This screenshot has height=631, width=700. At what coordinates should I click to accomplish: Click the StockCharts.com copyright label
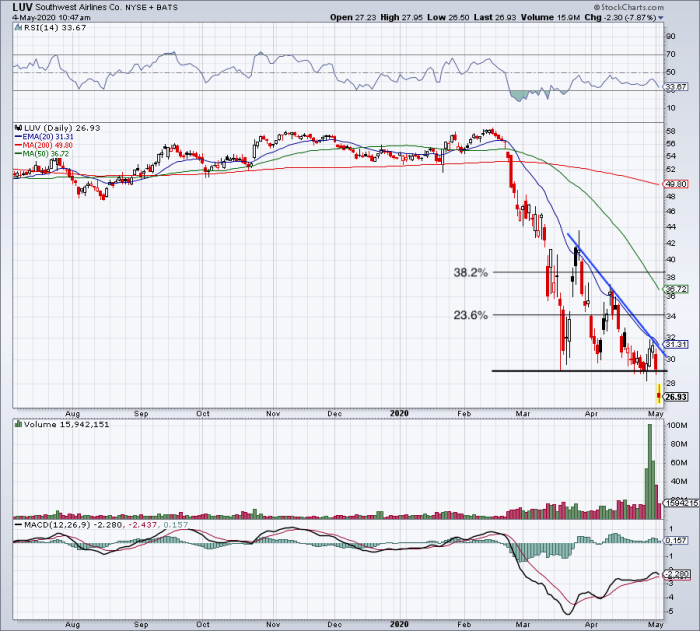pyautogui.click(x=629, y=7)
